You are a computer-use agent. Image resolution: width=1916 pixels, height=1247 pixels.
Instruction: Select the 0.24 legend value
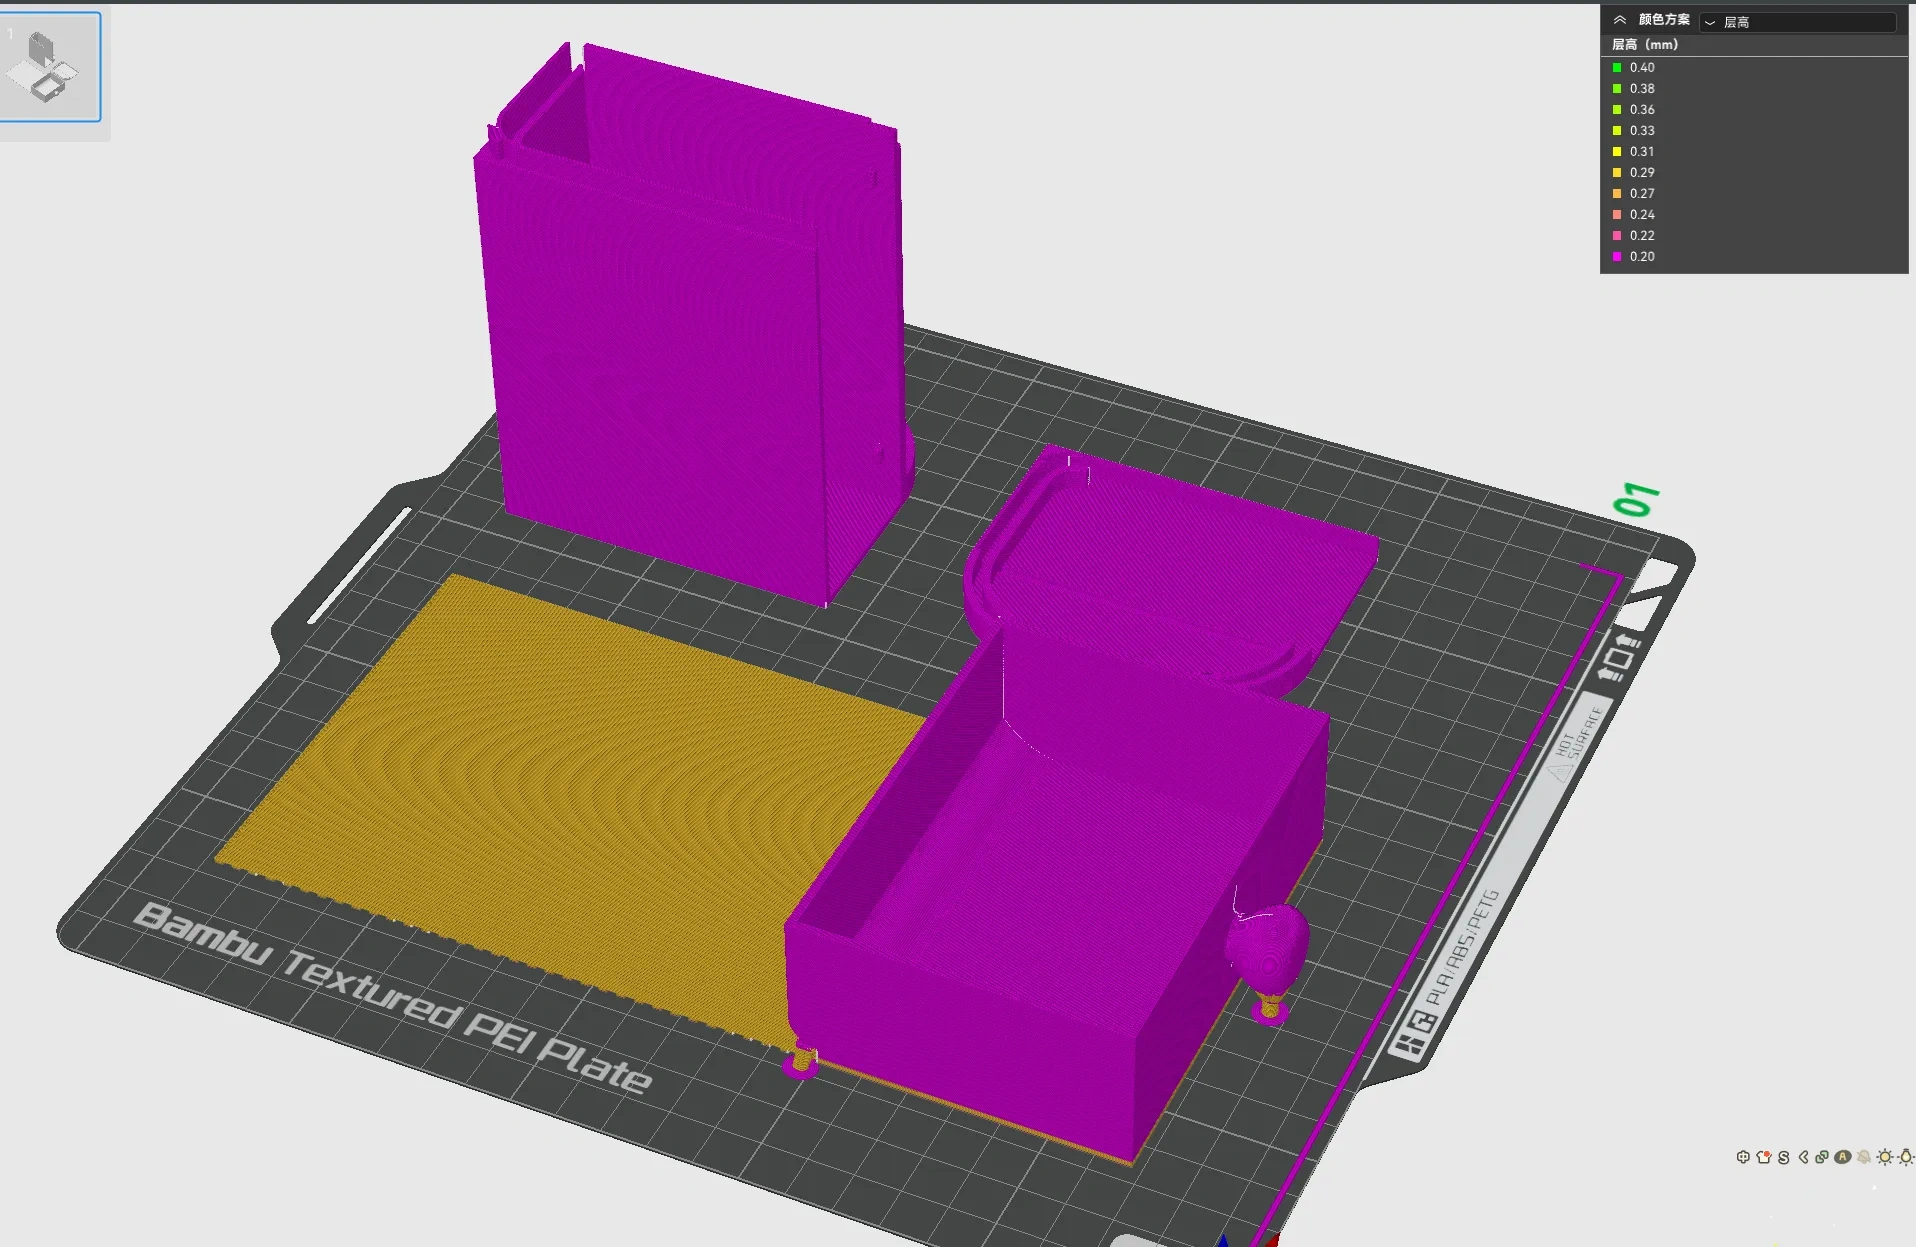1642,214
